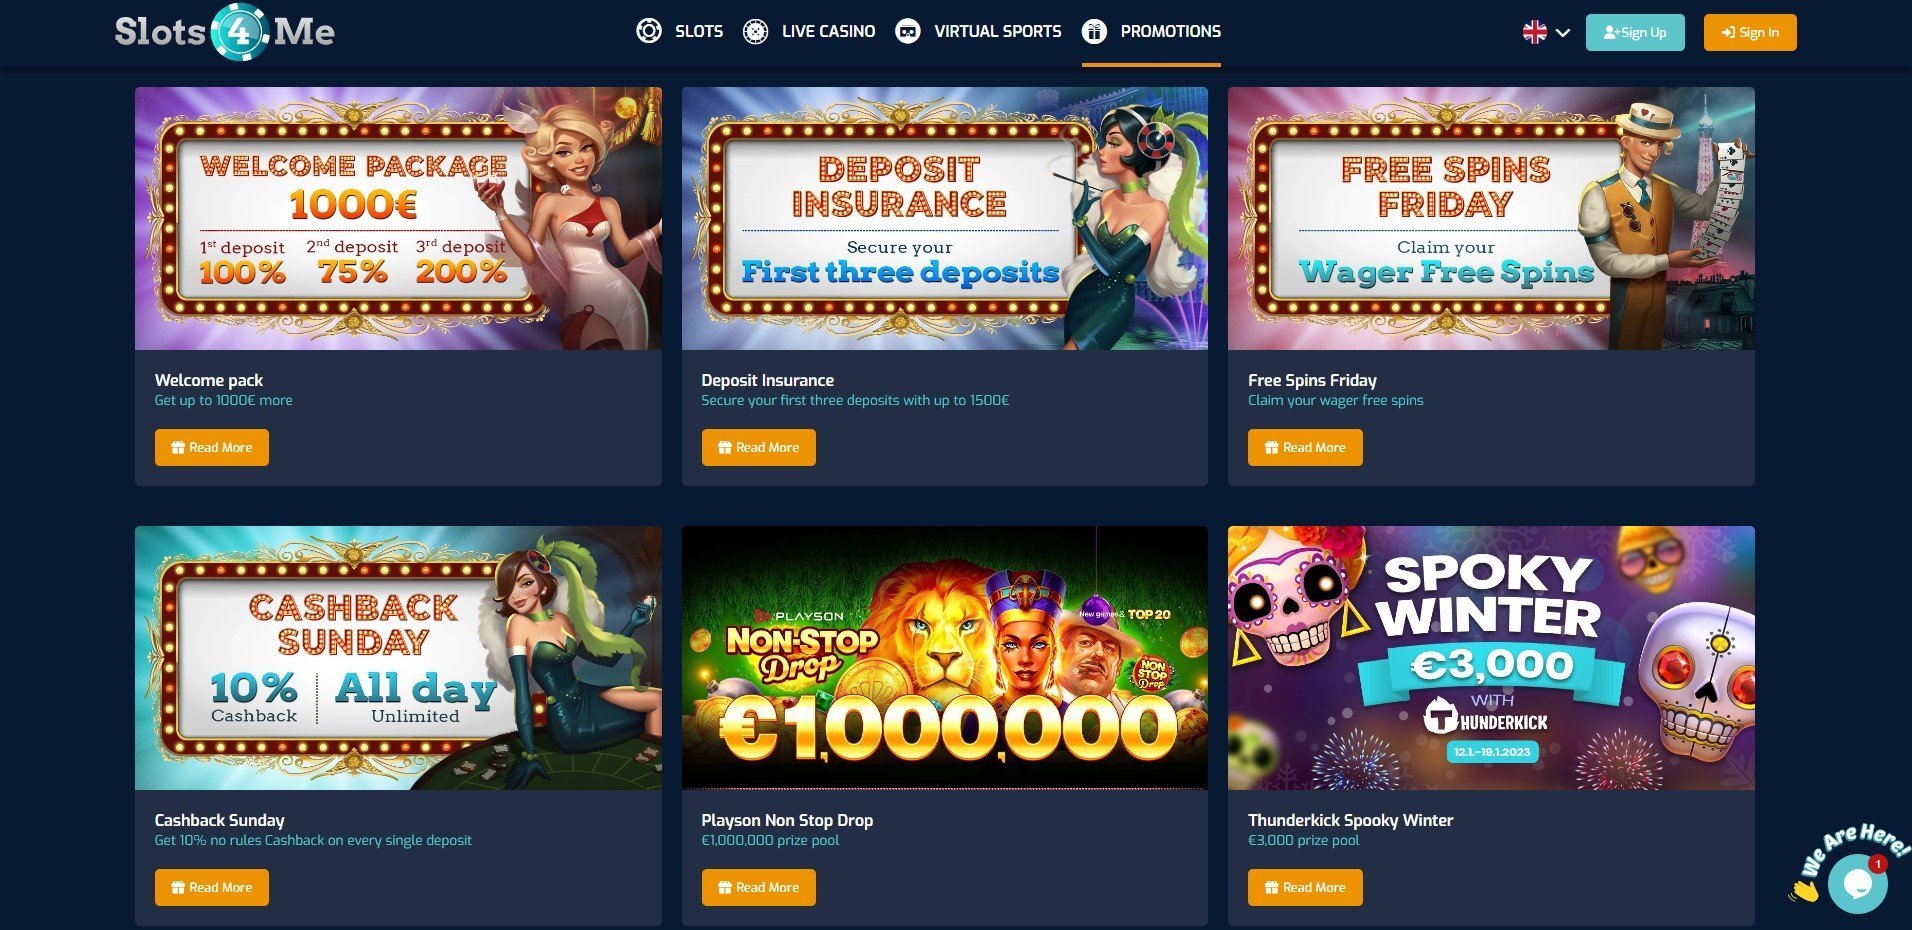Image resolution: width=1912 pixels, height=930 pixels.
Task: Expand the language dropdown chevron
Action: point(1563,33)
